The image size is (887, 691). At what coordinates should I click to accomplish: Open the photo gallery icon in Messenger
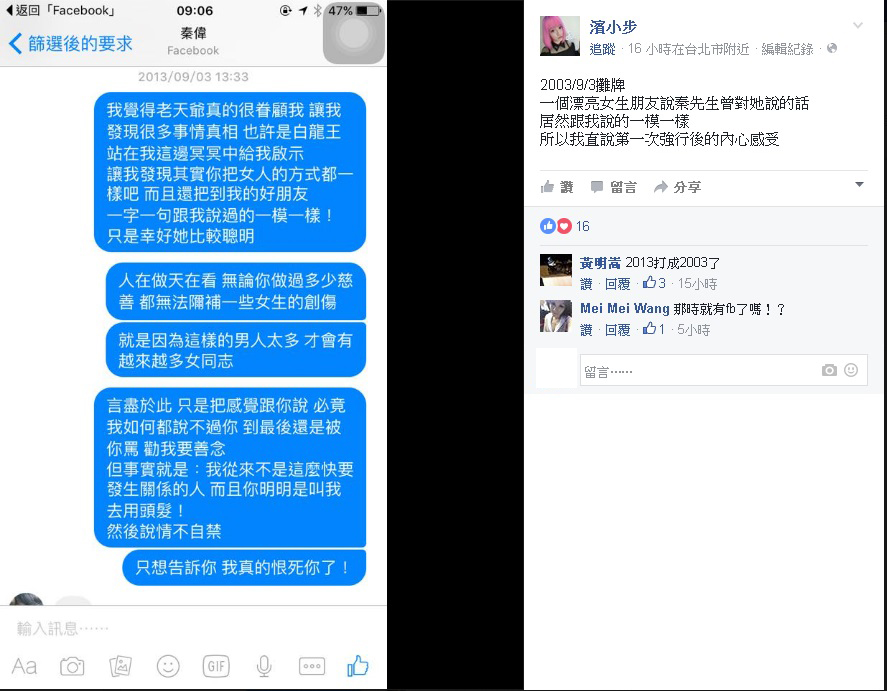coord(120,667)
